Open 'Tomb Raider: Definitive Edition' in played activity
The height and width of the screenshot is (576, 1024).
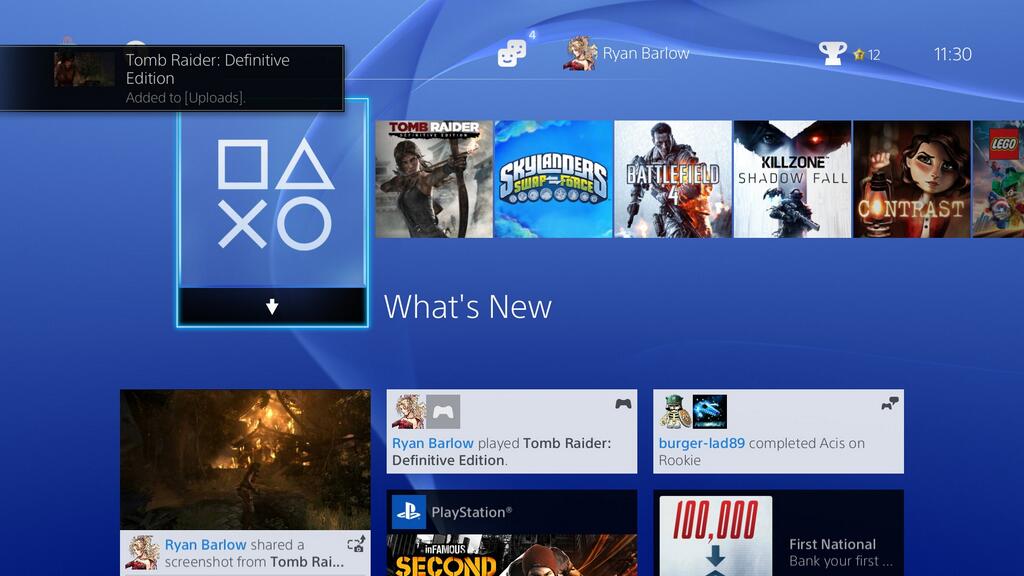(502, 451)
